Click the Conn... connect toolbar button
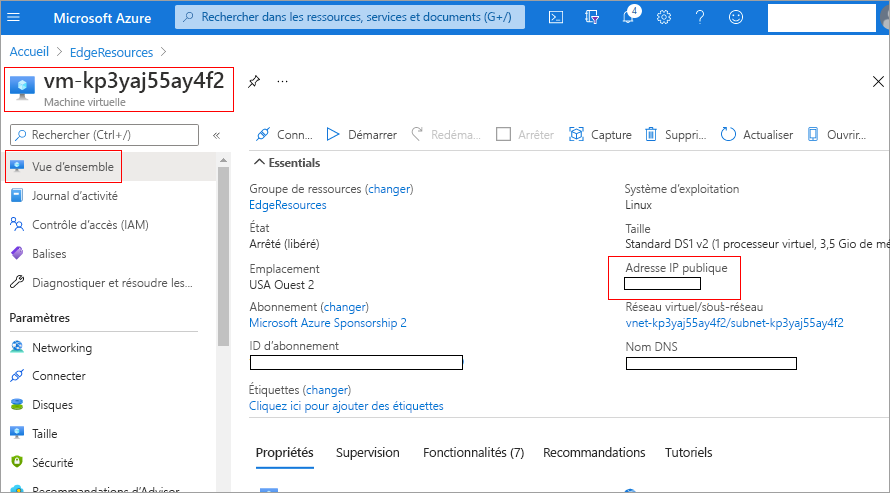890x493 pixels. click(284, 135)
